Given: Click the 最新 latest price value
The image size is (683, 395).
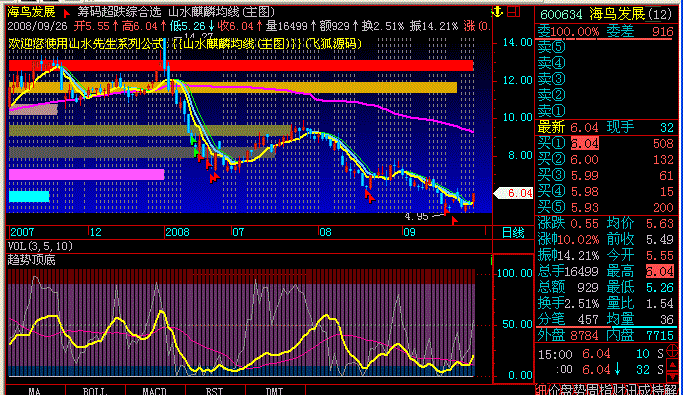Looking at the screenshot, I should pyautogui.click(x=585, y=128).
